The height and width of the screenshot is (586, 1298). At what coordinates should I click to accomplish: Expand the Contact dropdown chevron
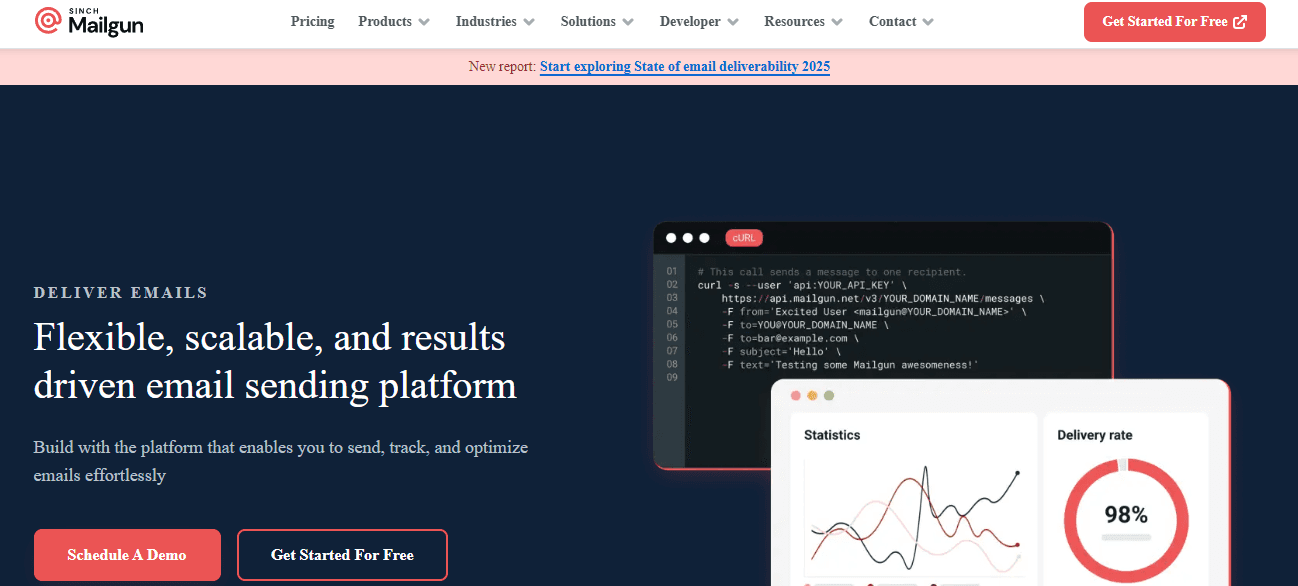click(928, 22)
